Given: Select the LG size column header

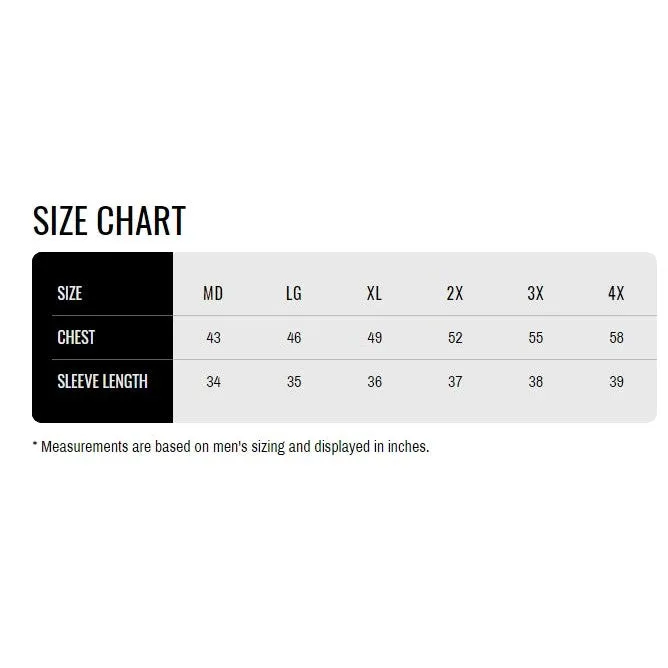Looking at the screenshot, I should click(x=294, y=293).
